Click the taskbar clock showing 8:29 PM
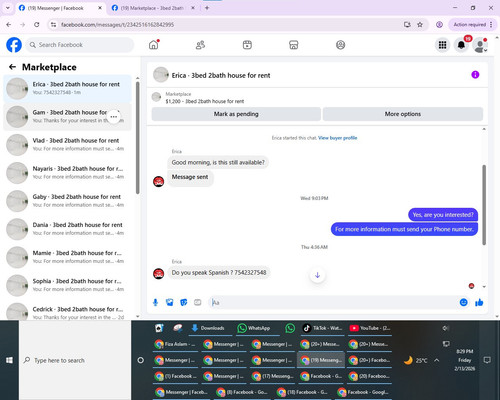 [465, 360]
